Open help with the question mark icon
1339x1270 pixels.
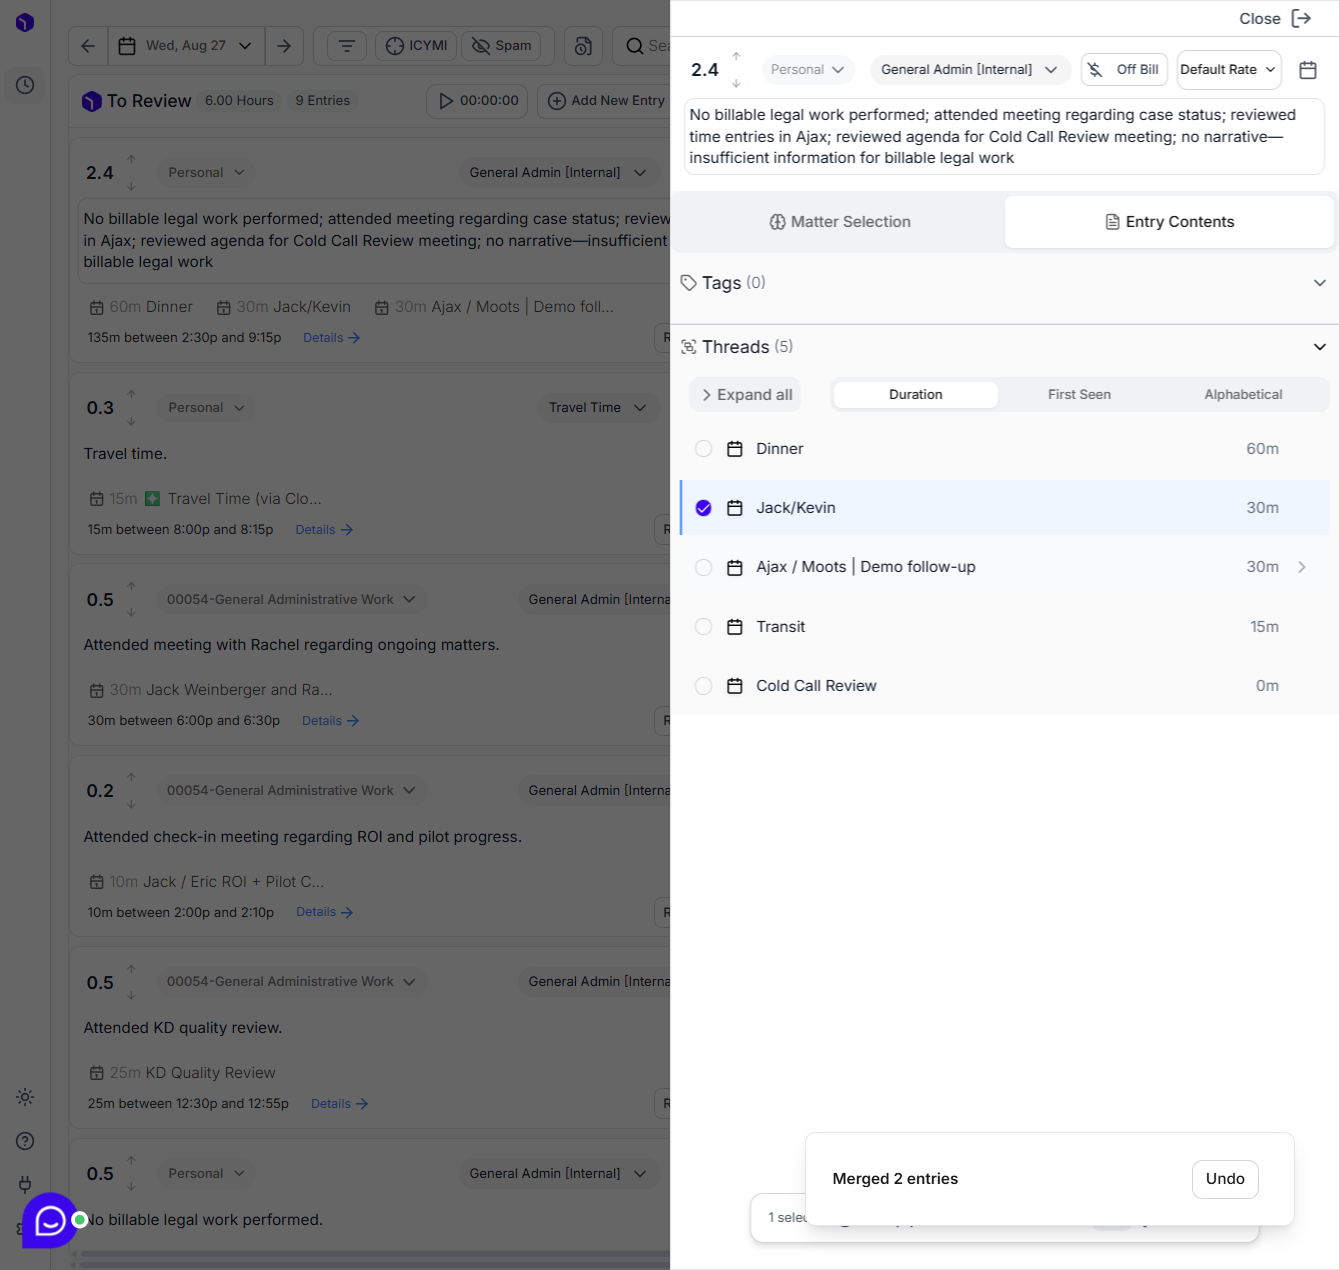(x=25, y=1141)
